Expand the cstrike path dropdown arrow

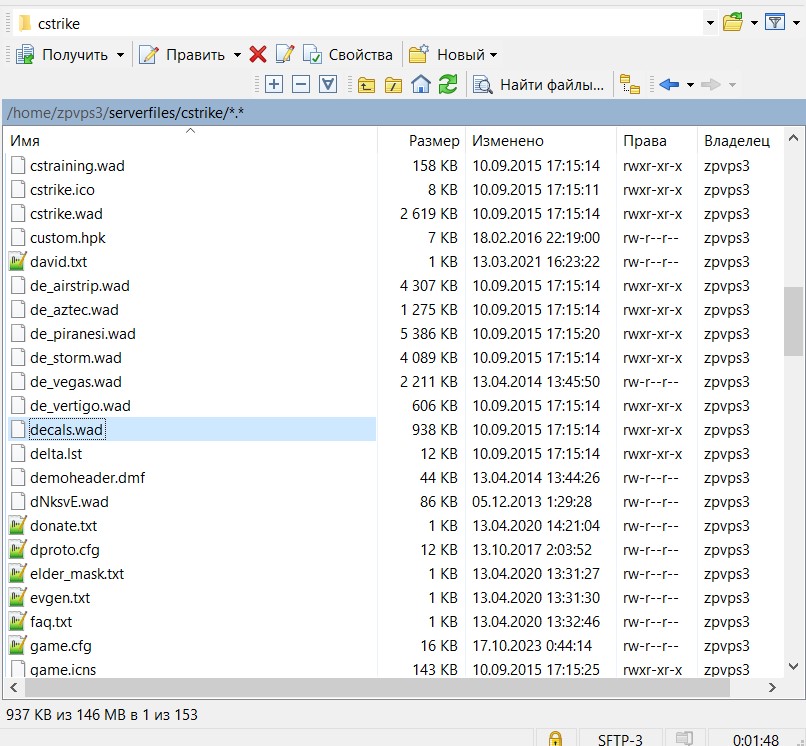tap(710, 23)
